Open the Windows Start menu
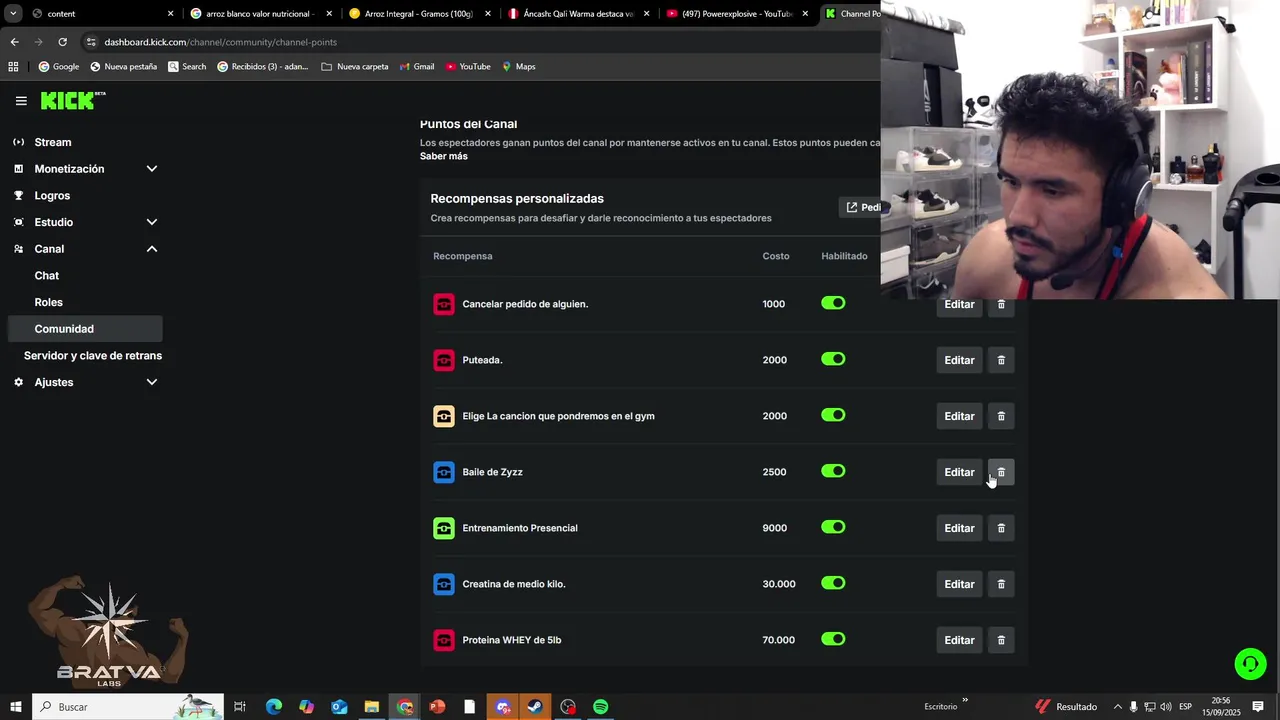Viewport: 1280px width, 720px height. (16, 707)
